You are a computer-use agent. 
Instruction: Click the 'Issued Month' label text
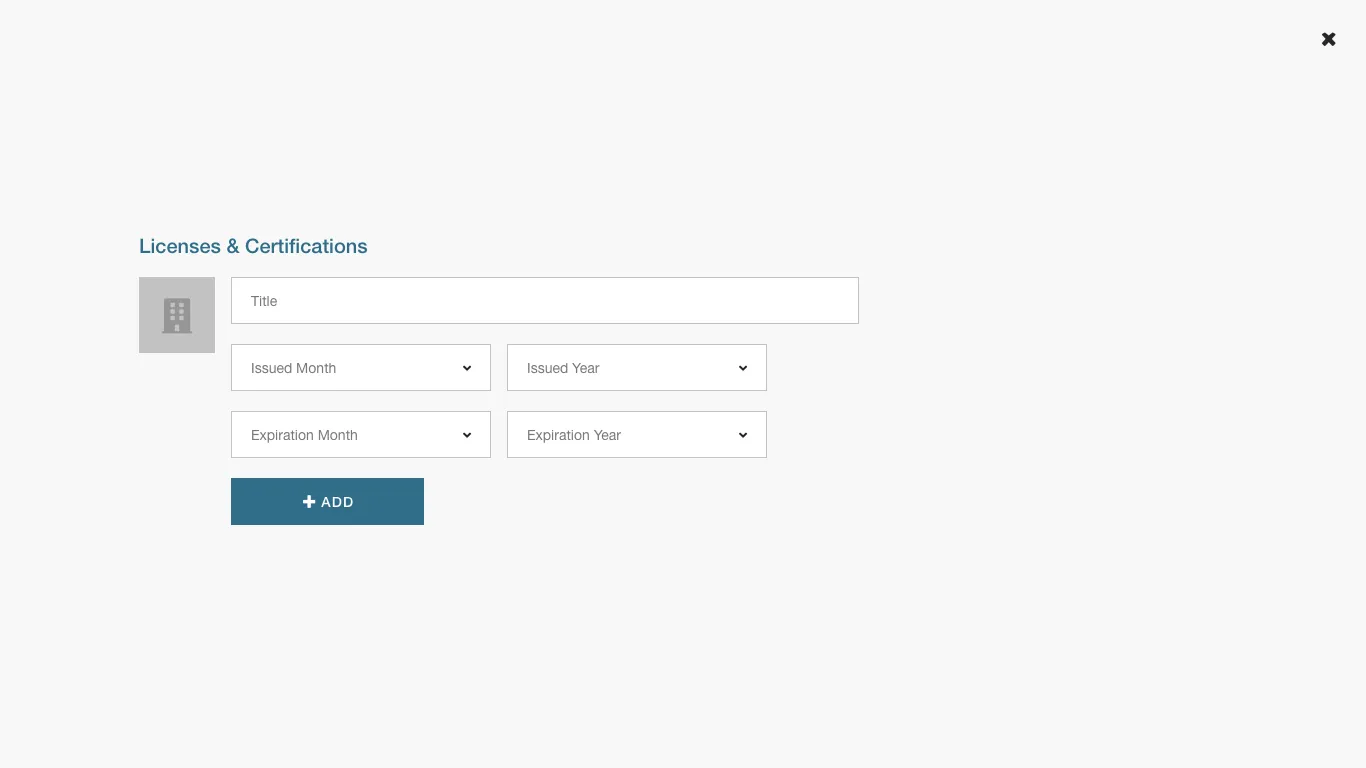[x=293, y=368]
